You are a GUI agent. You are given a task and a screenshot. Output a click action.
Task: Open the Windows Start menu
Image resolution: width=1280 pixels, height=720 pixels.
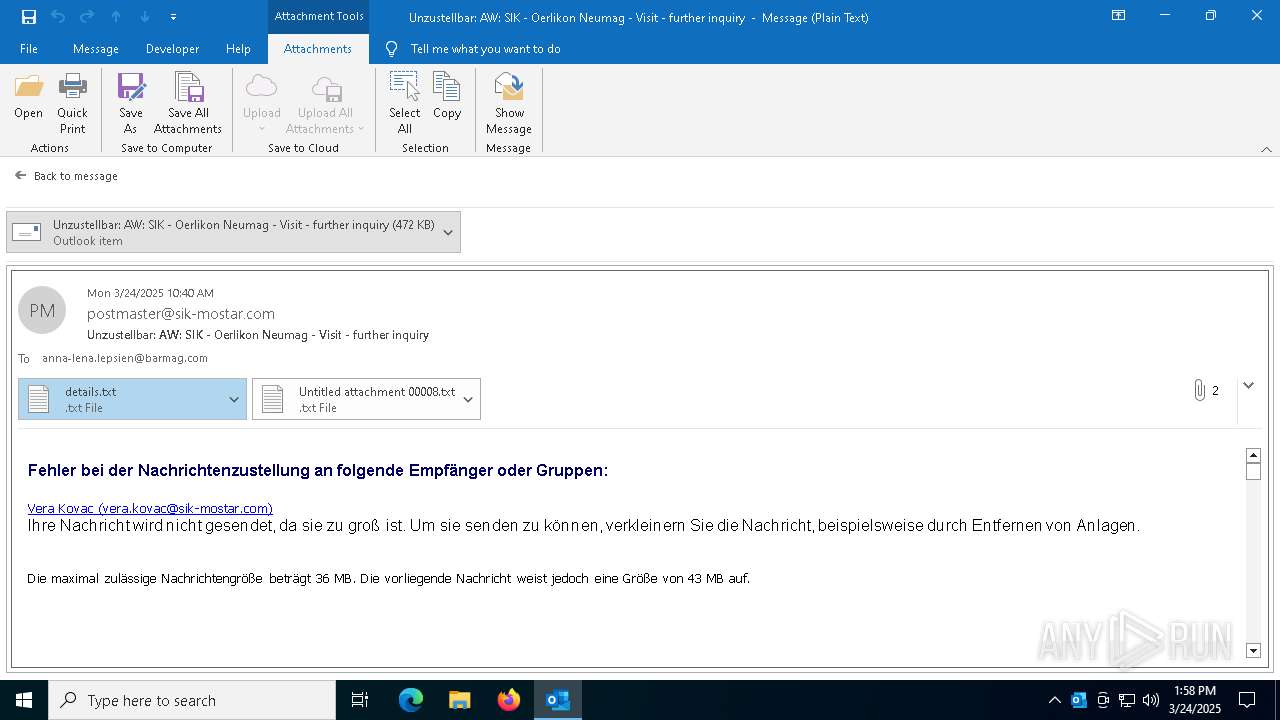click(x=24, y=700)
